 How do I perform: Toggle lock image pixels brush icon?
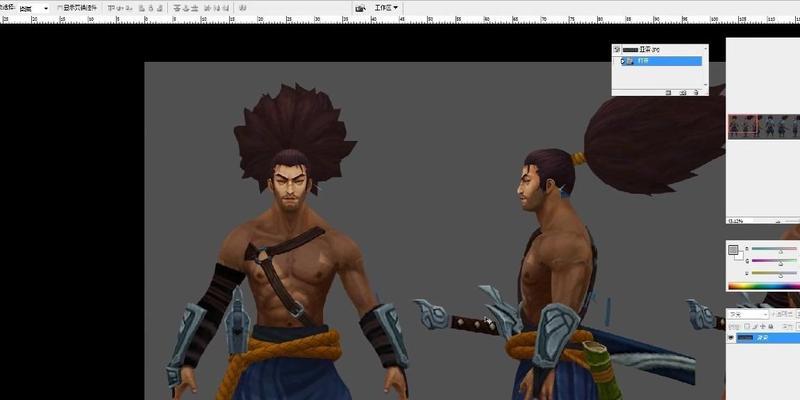(756, 327)
